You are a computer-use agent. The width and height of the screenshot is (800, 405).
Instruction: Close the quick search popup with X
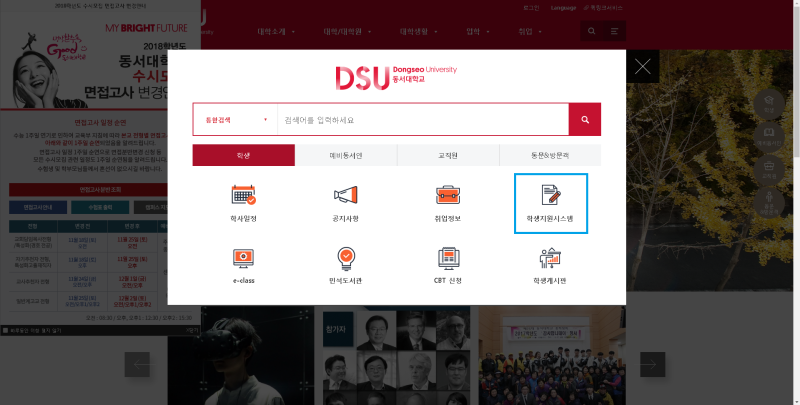tap(642, 66)
